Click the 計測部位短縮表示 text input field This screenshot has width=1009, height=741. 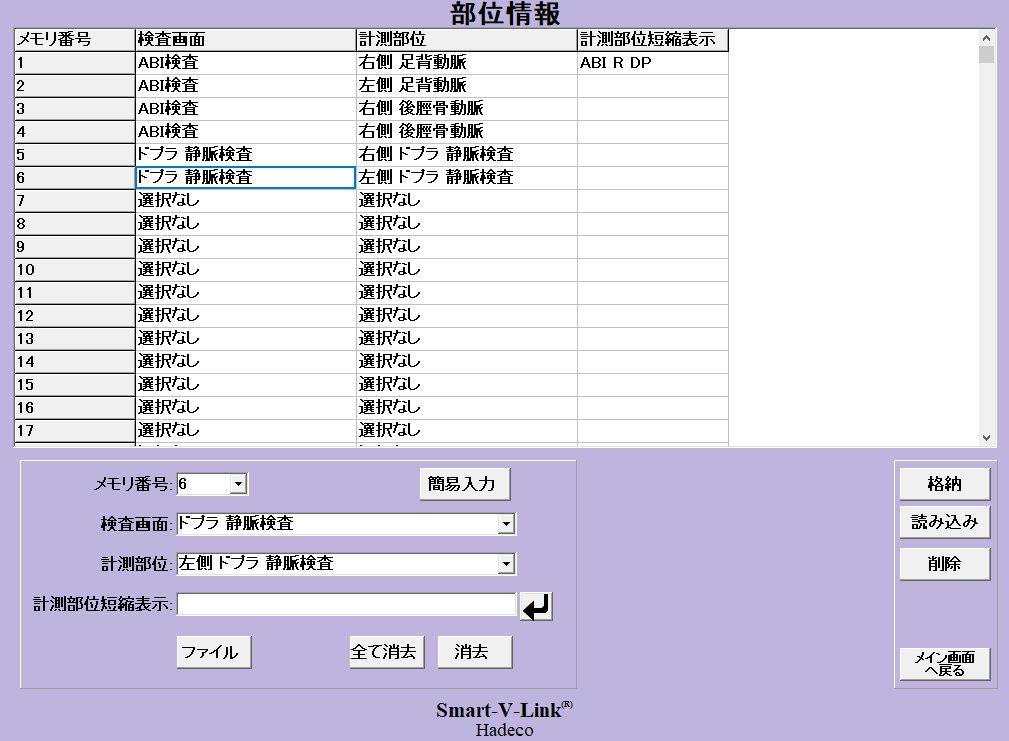[x=346, y=604]
